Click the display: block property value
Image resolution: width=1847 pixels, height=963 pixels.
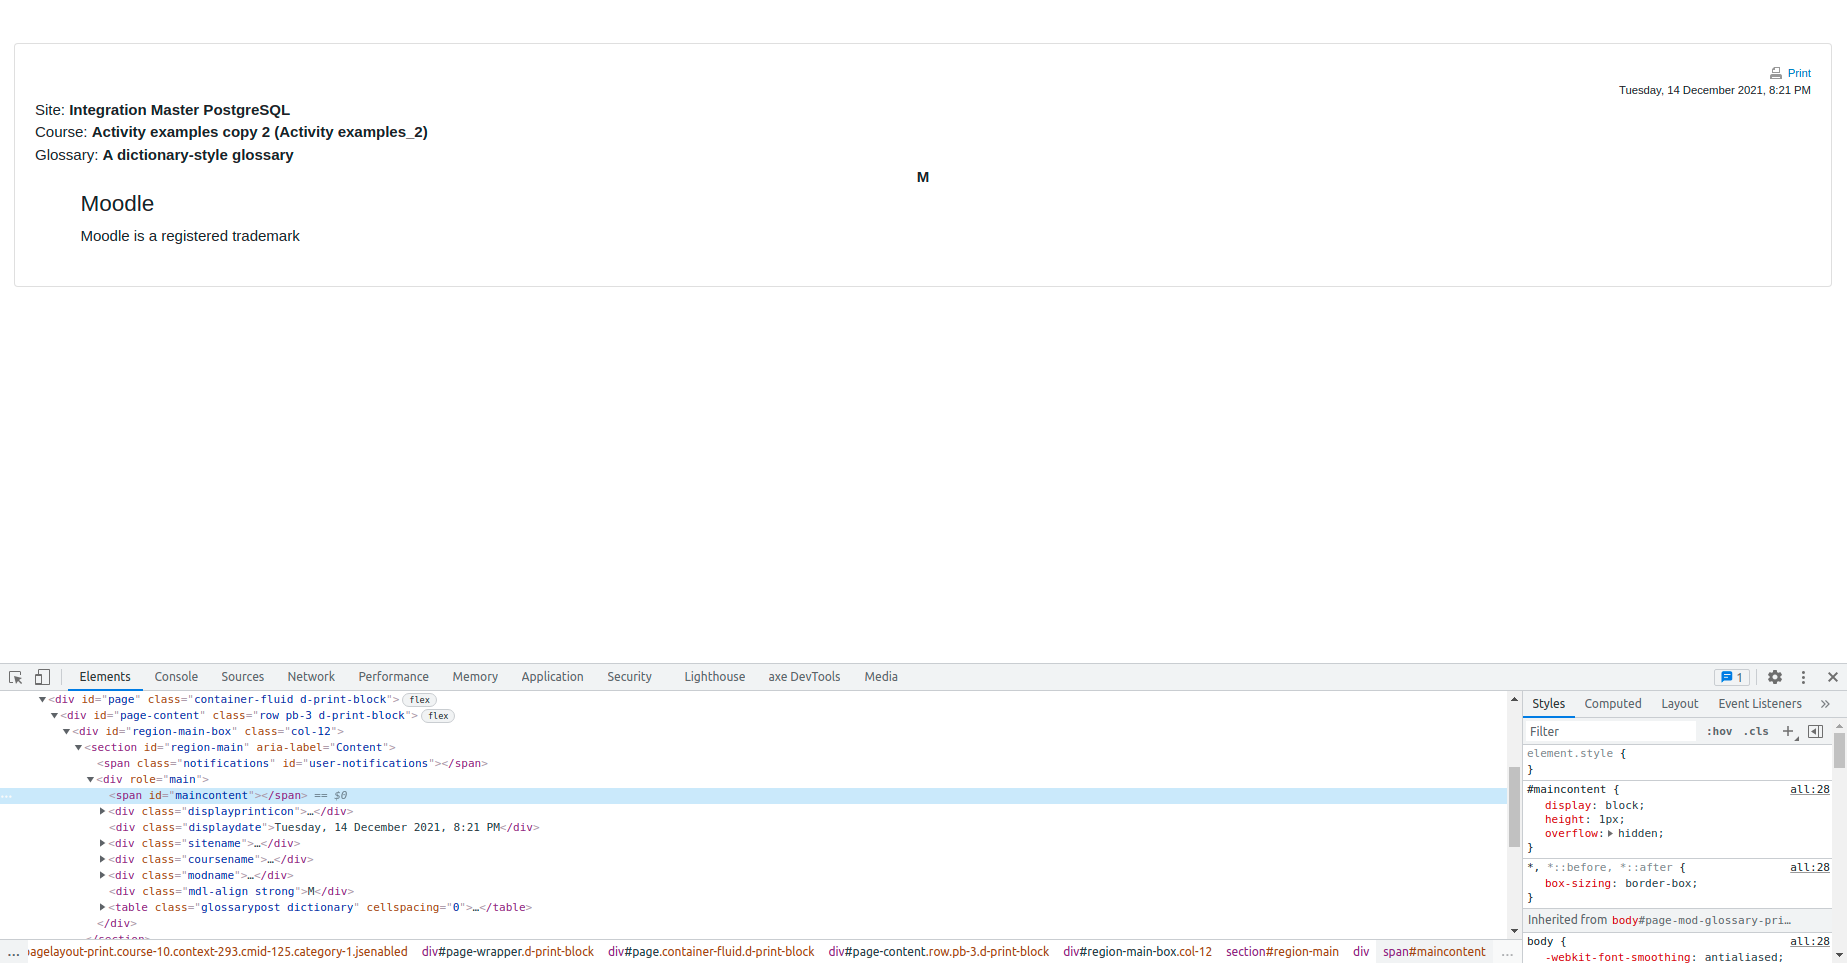click(1621, 806)
